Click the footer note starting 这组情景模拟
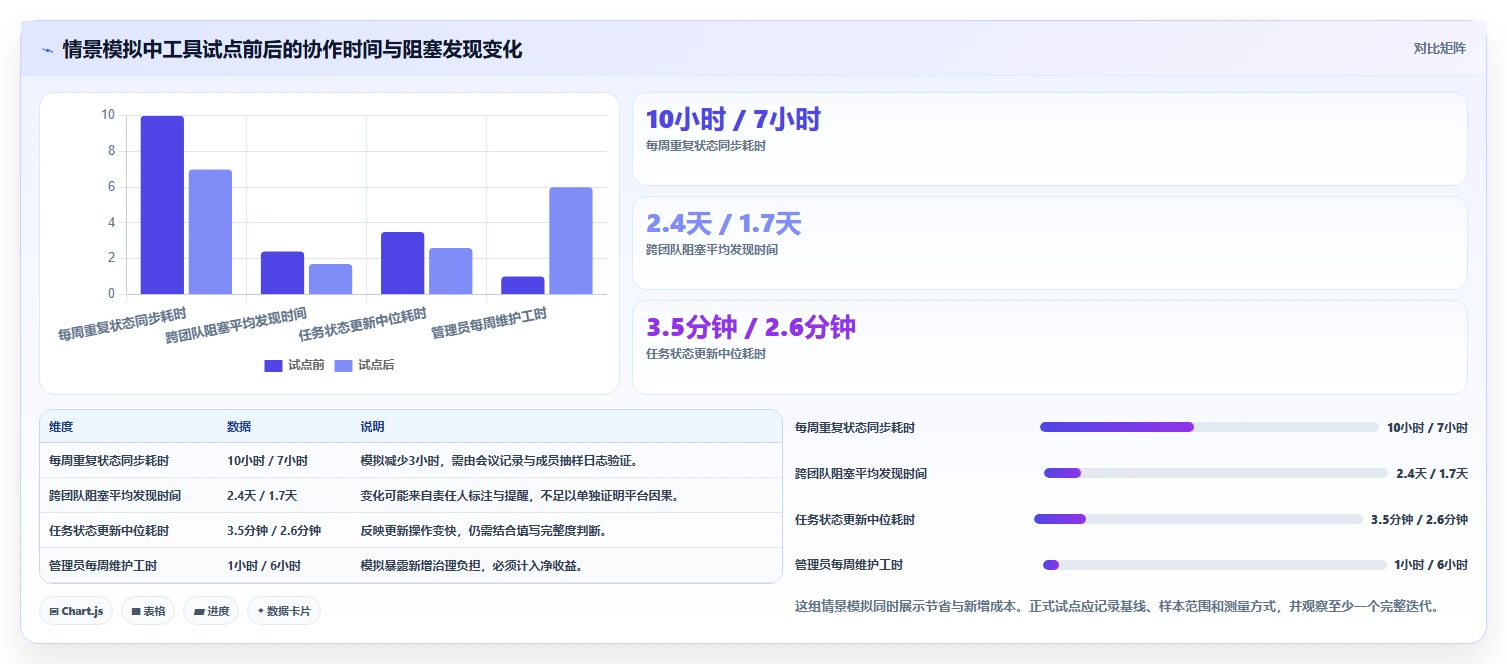 [1120, 606]
